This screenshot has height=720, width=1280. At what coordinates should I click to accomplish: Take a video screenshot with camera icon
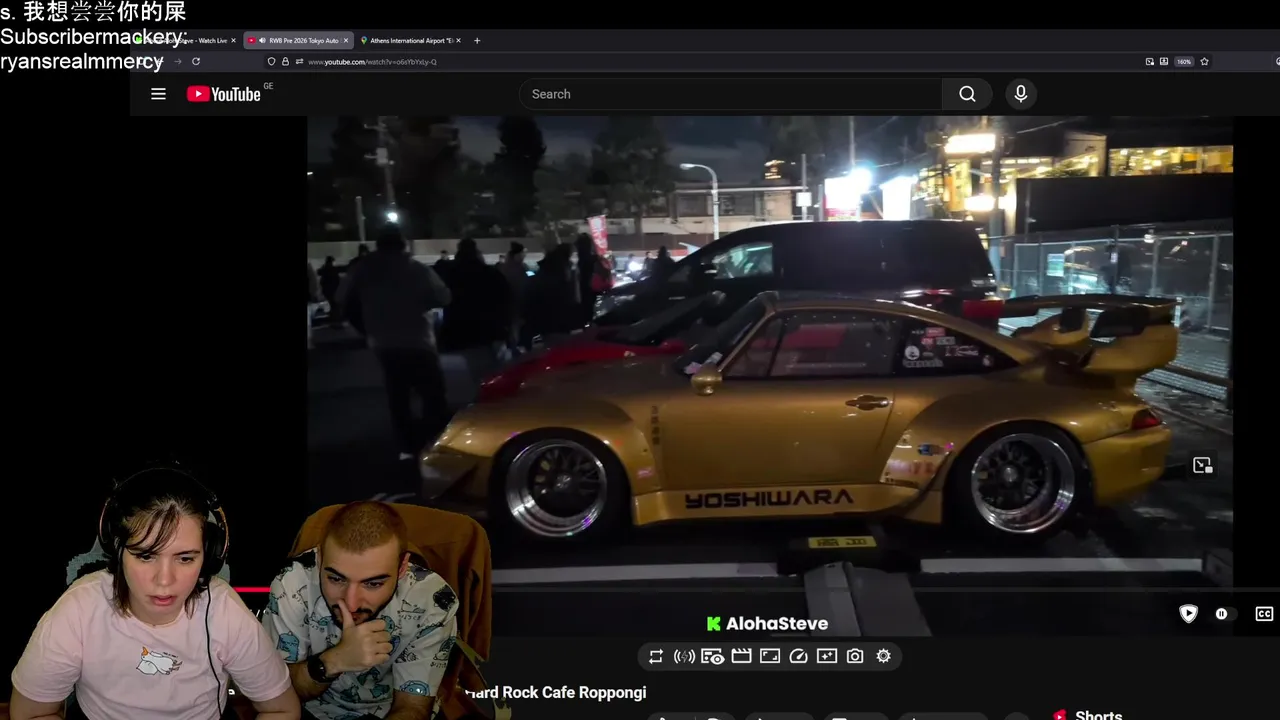point(855,656)
